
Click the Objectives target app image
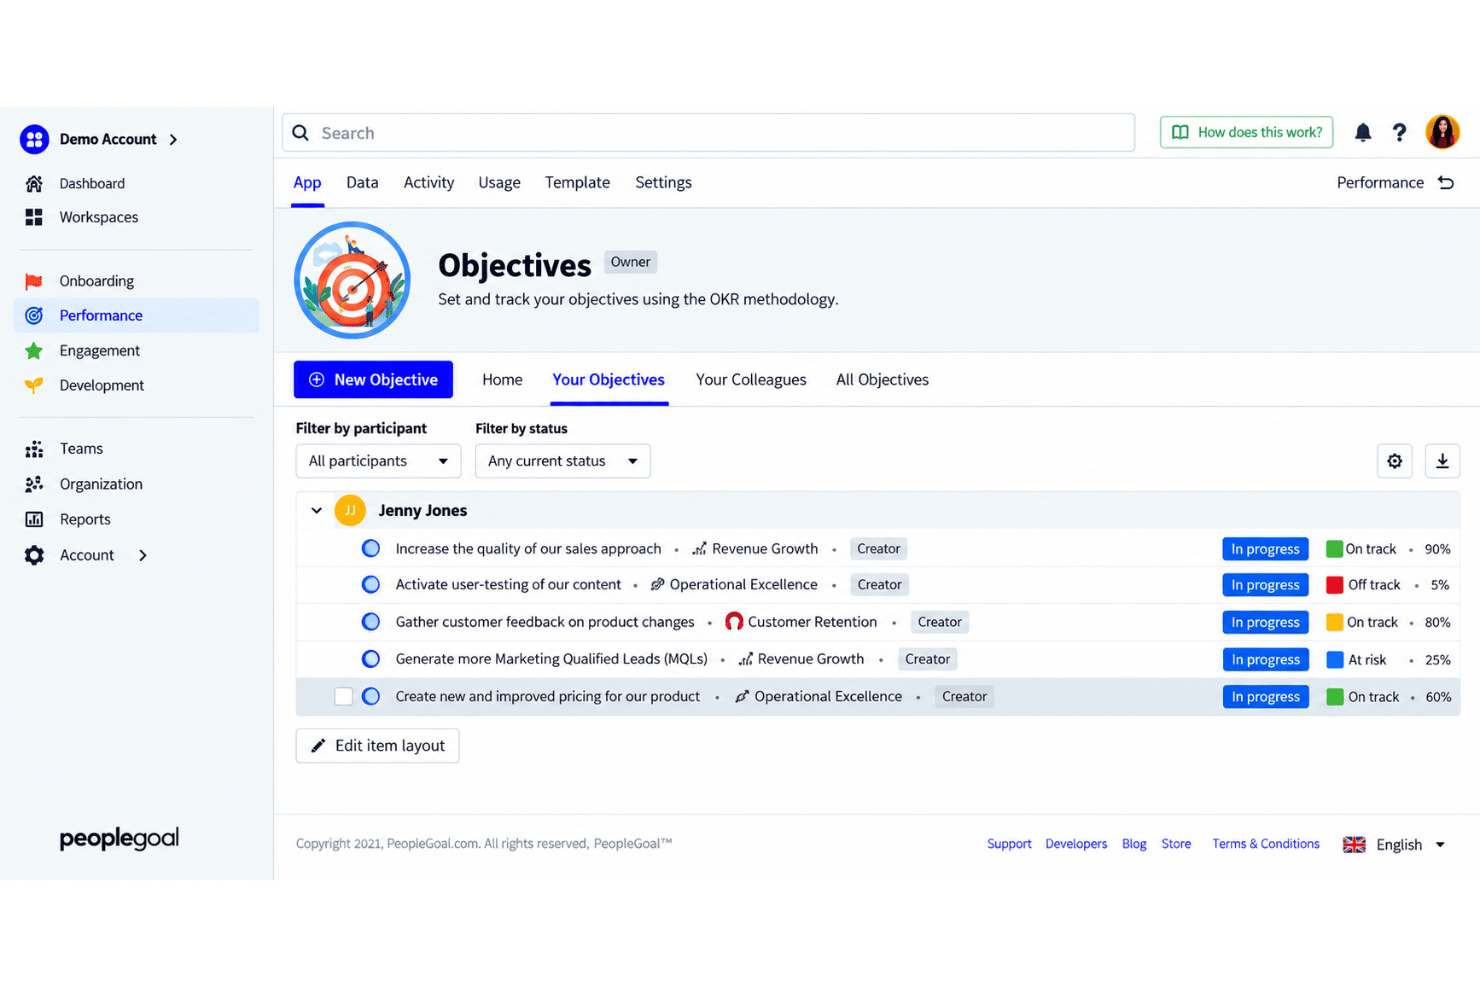coord(352,280)
